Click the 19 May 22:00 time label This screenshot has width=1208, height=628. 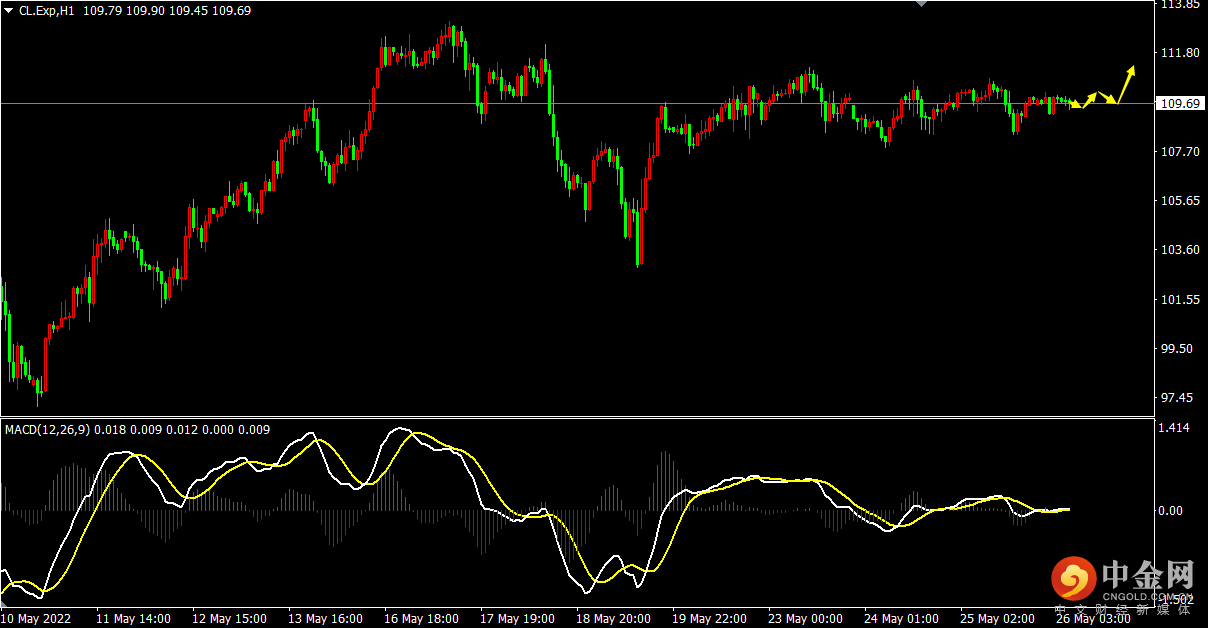point(709,619)
